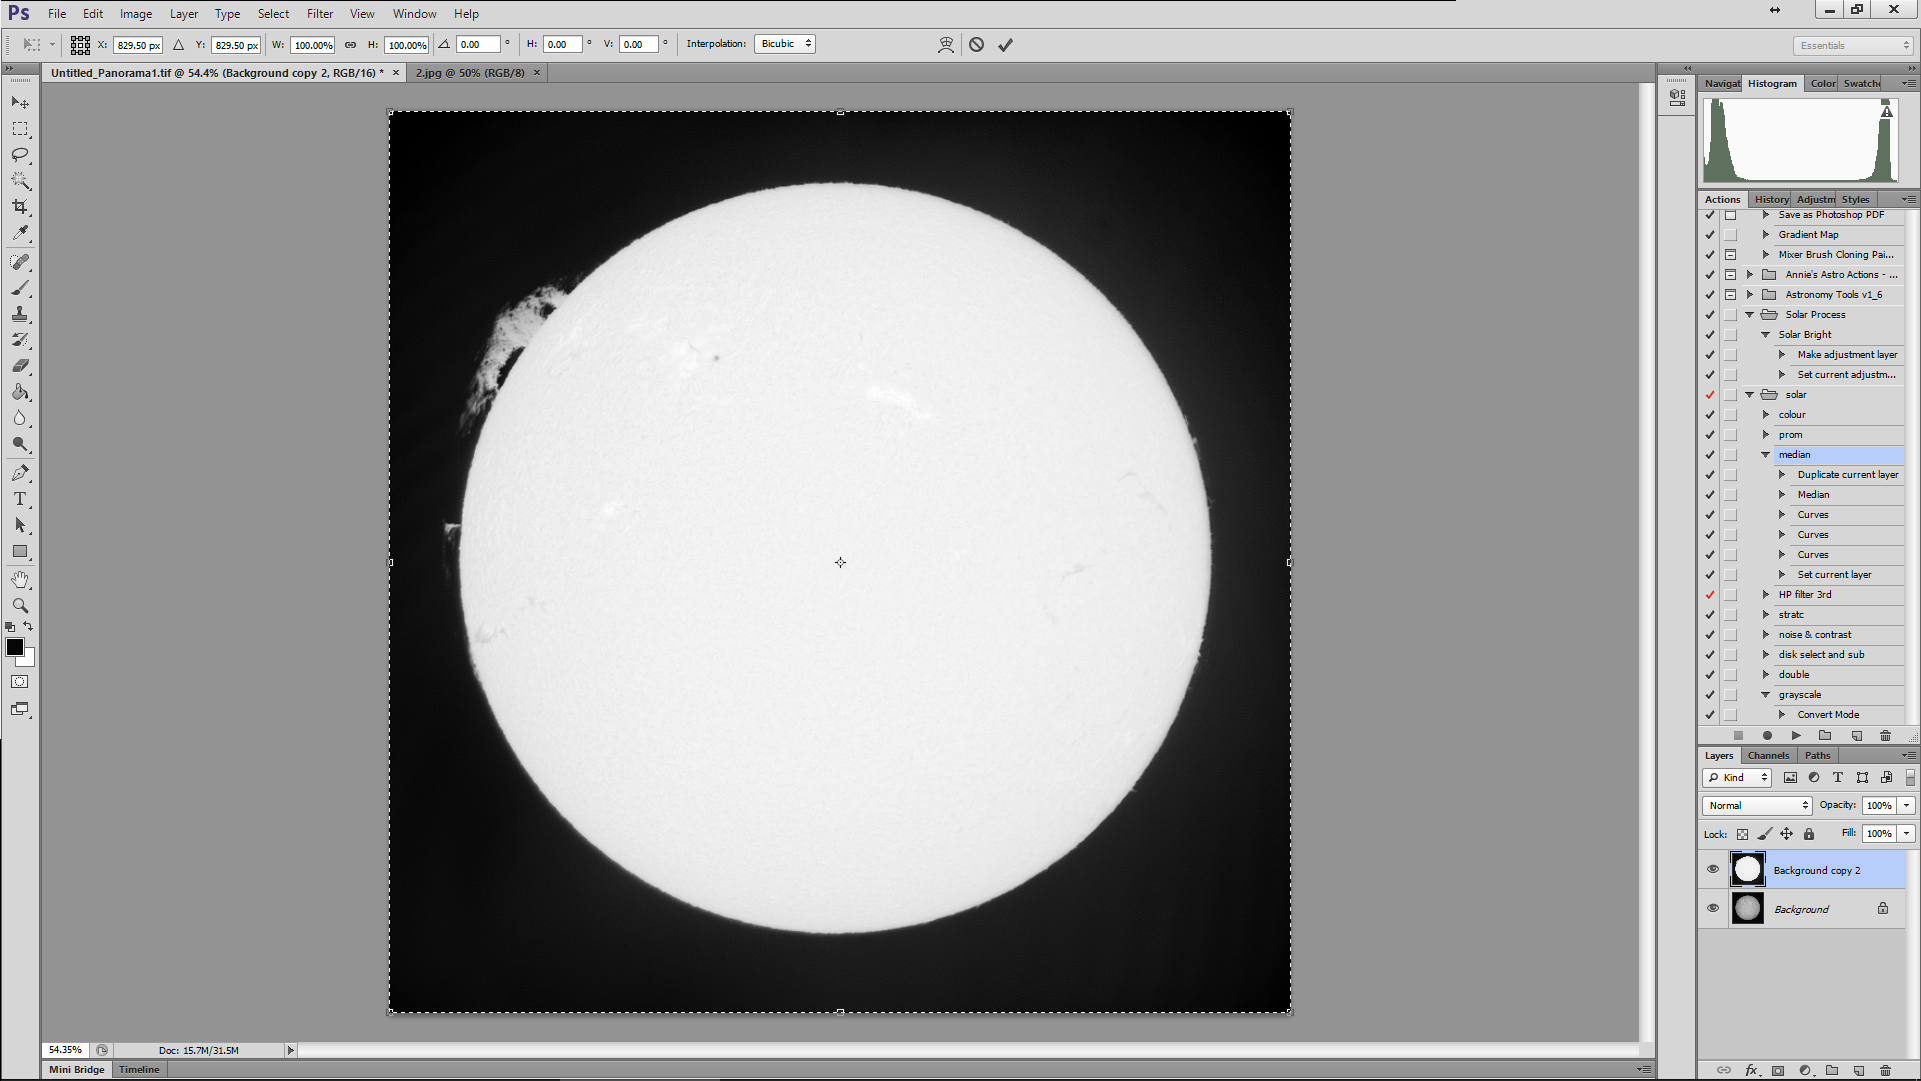The height and width of the screenshot is (1081, 1921).
Task: Cancel the transform with the circle-slash icon
Action: point(976,44)
